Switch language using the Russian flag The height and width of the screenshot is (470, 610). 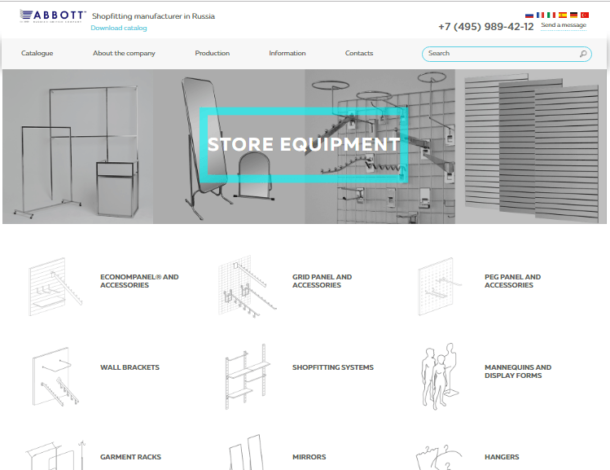click(x=529, y=15)
